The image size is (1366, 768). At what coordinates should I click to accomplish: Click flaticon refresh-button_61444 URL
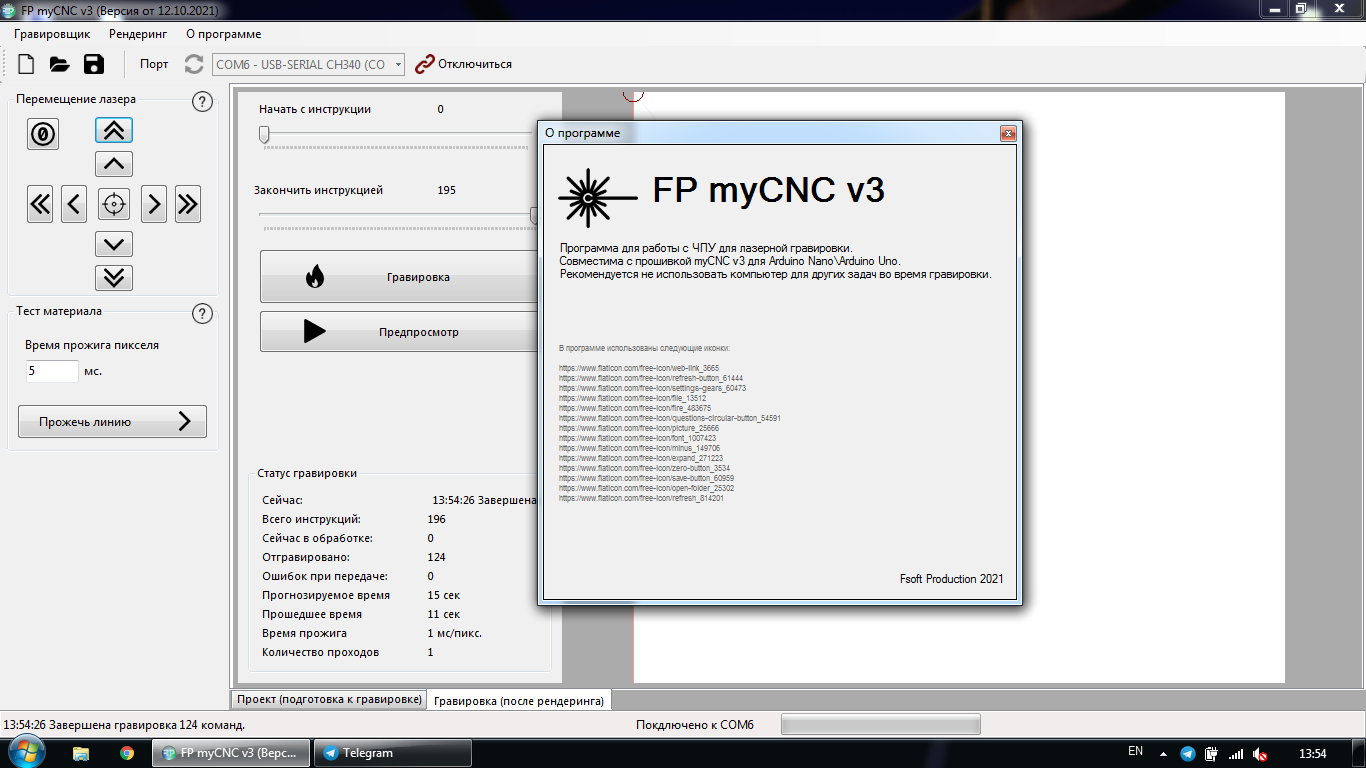tap(651, 378)
